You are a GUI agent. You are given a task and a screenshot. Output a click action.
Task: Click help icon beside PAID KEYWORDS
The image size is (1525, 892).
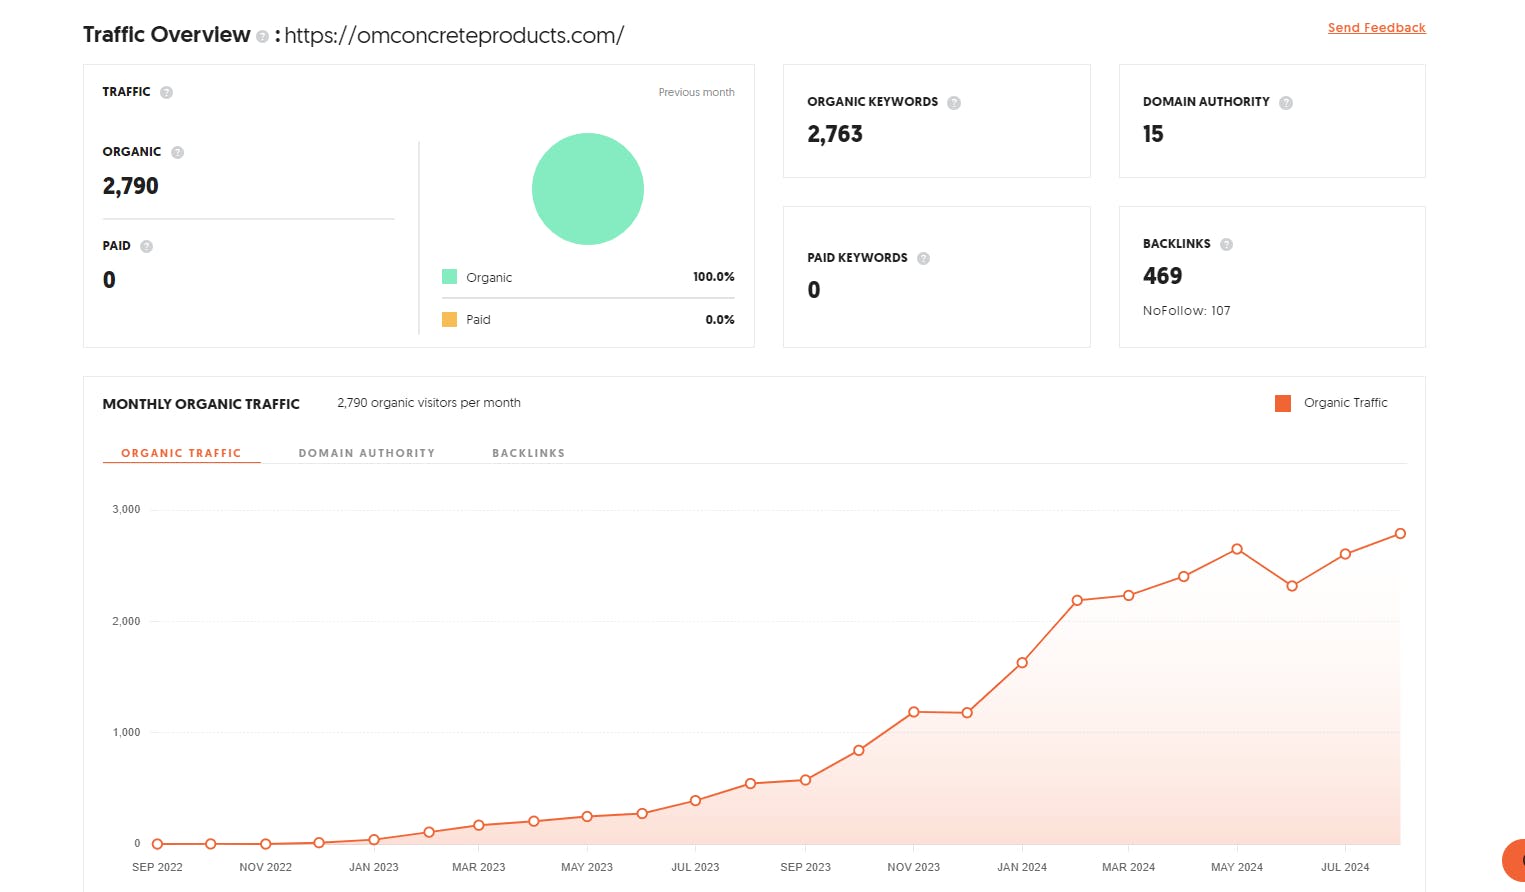tap(923, 259)
